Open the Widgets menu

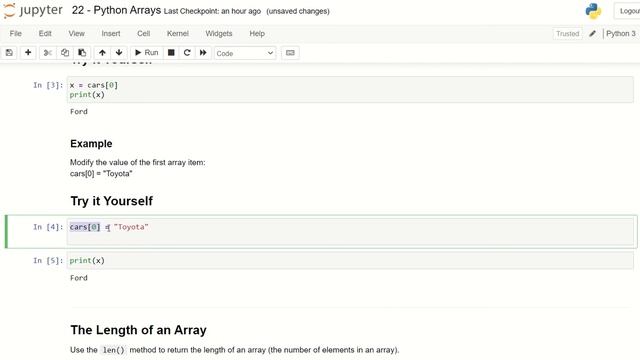tap(219, 33)
